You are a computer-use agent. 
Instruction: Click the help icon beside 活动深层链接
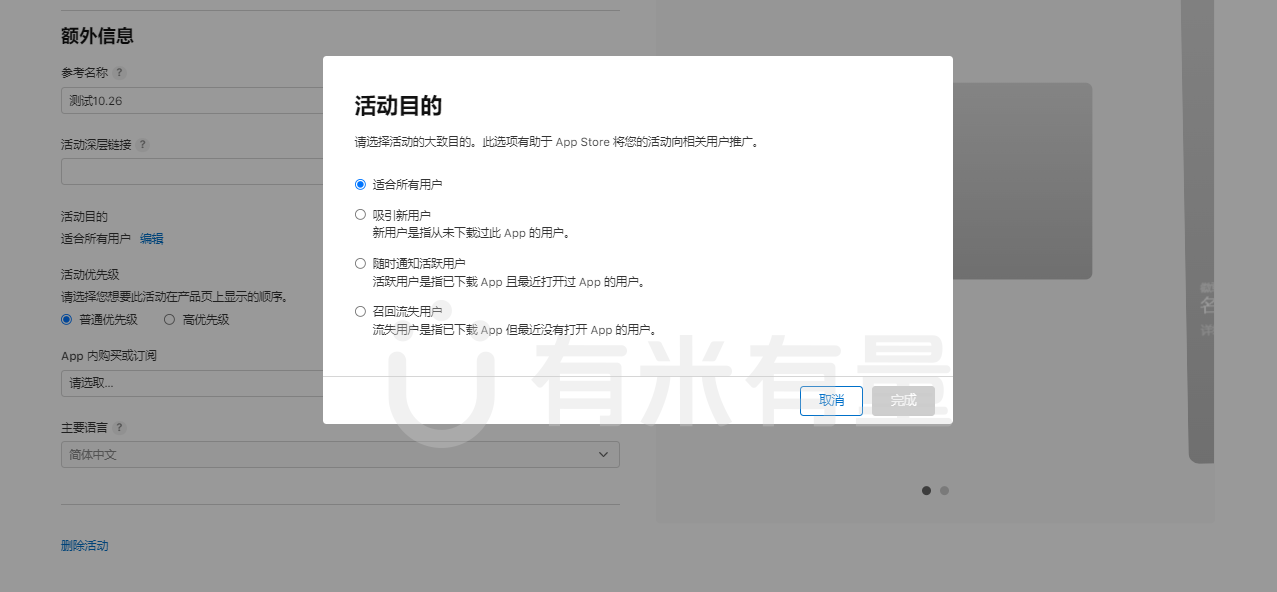[x=142, y=144]
